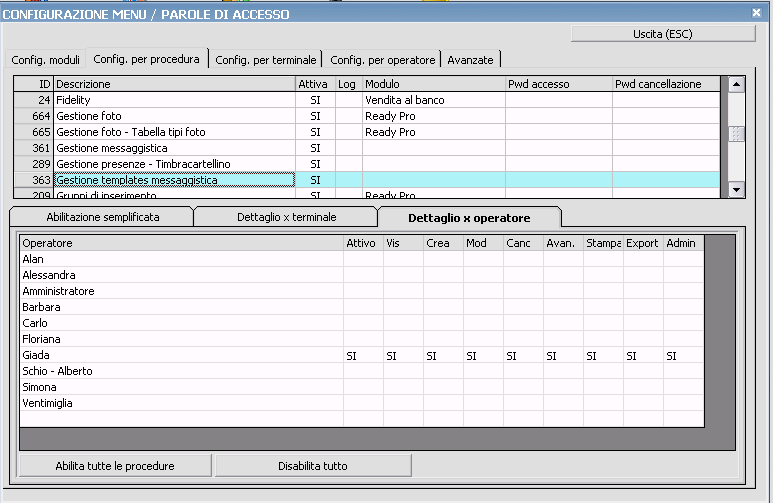The width and height of the screenshot is (773, 503).
Task: Toggle Giada's Vis SI cell
Action: point(403,356)
